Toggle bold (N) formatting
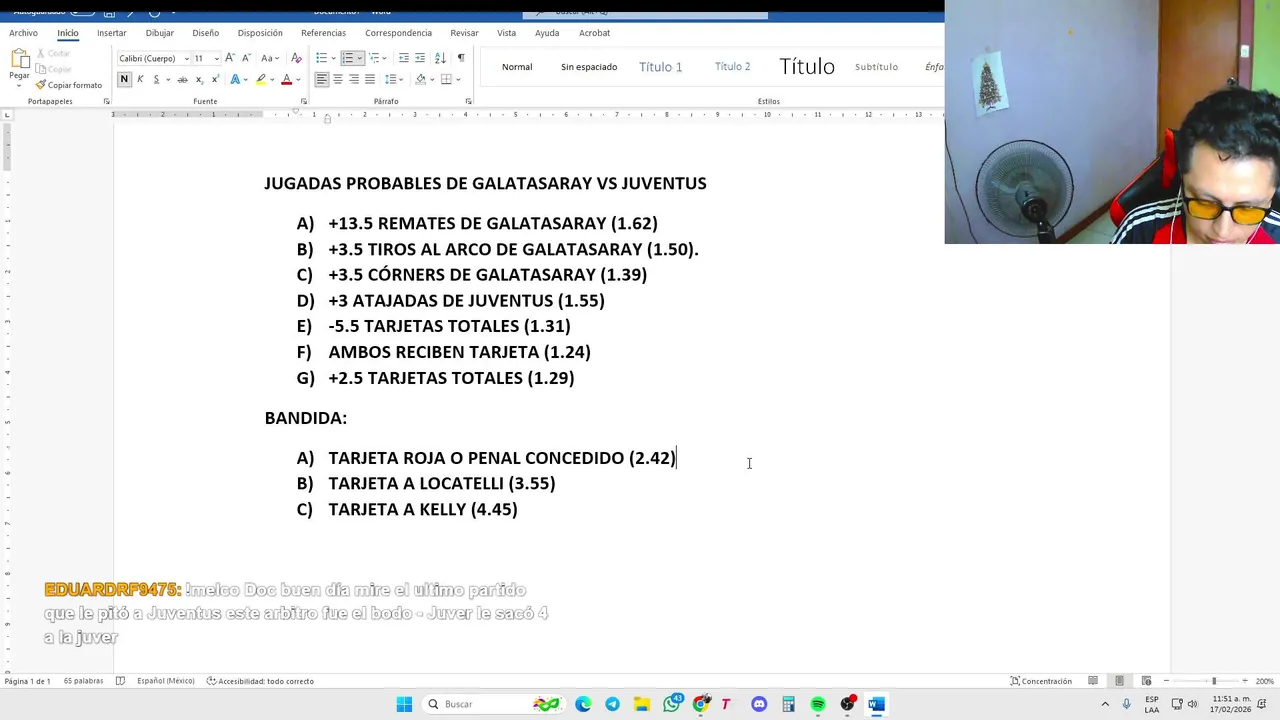The image size is (1280, 720). 124,79
